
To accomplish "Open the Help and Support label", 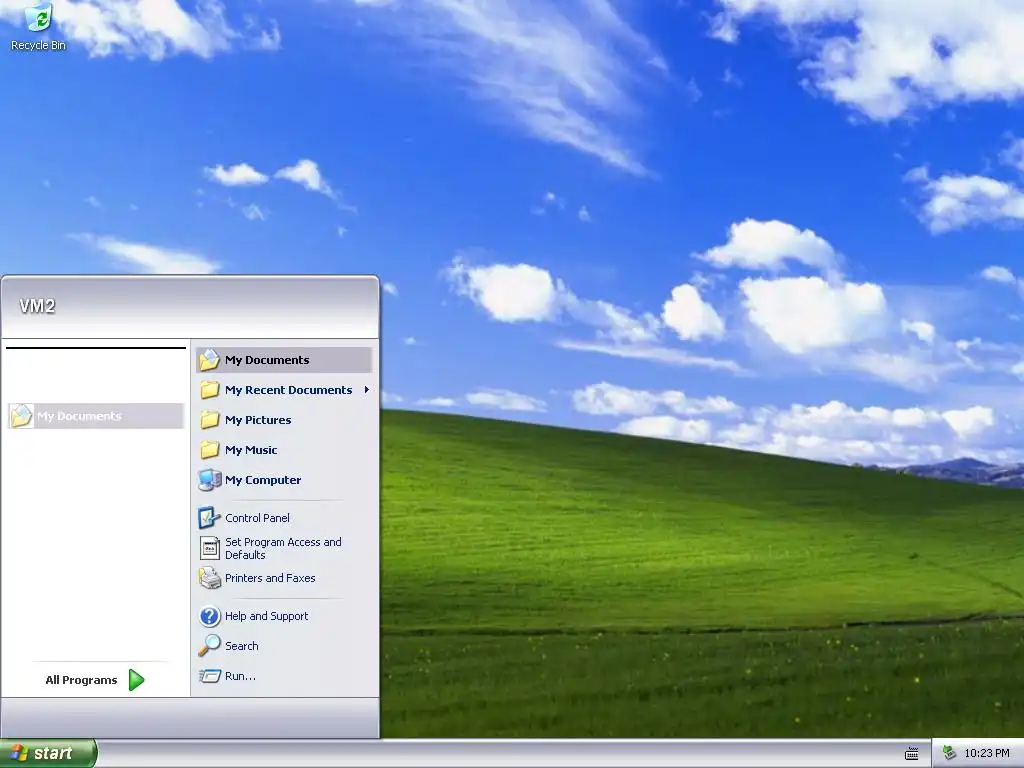I will (x=266, y=616).
